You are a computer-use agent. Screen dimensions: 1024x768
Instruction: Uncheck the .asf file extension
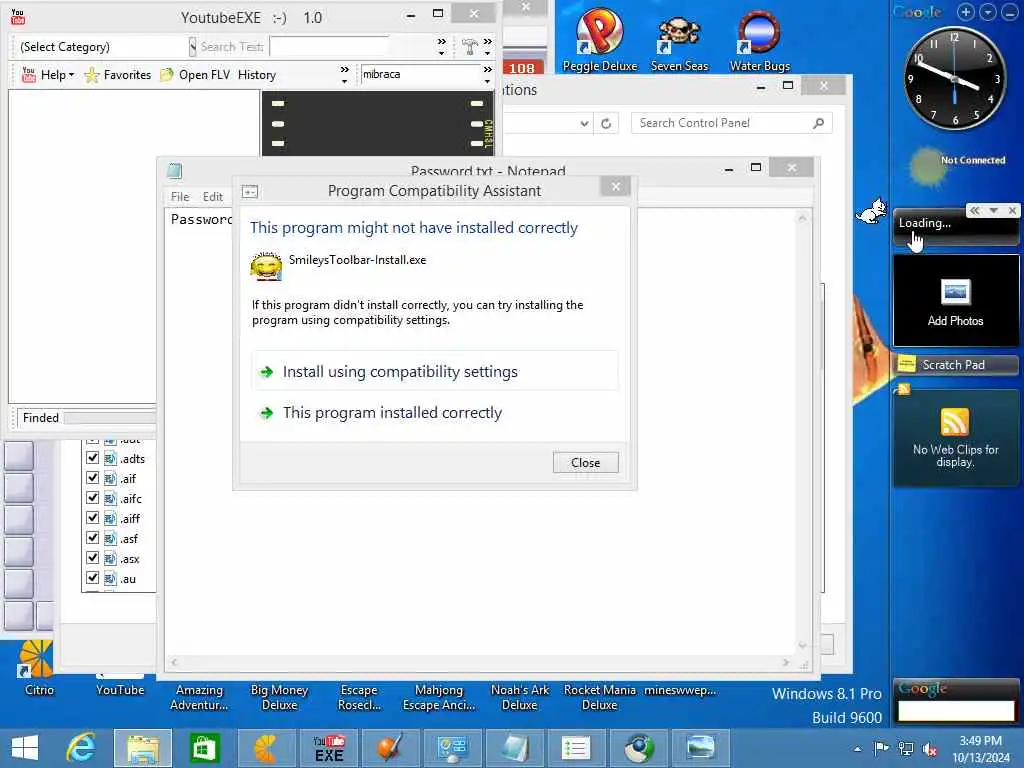click(93, 538)
